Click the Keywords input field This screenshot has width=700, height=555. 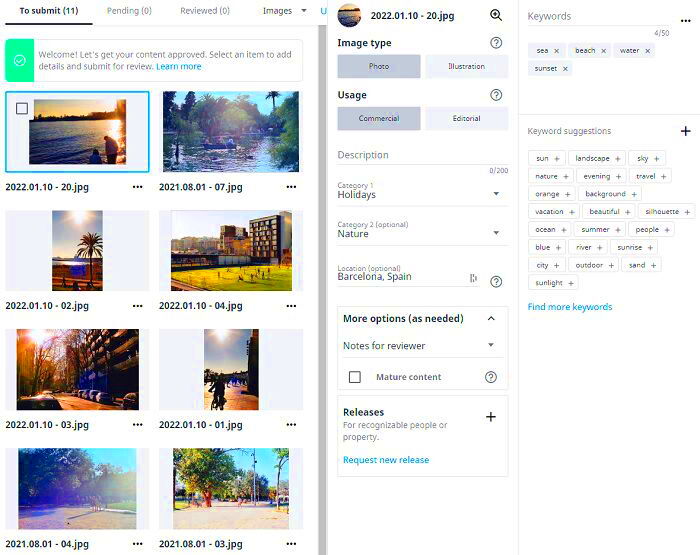598,17
